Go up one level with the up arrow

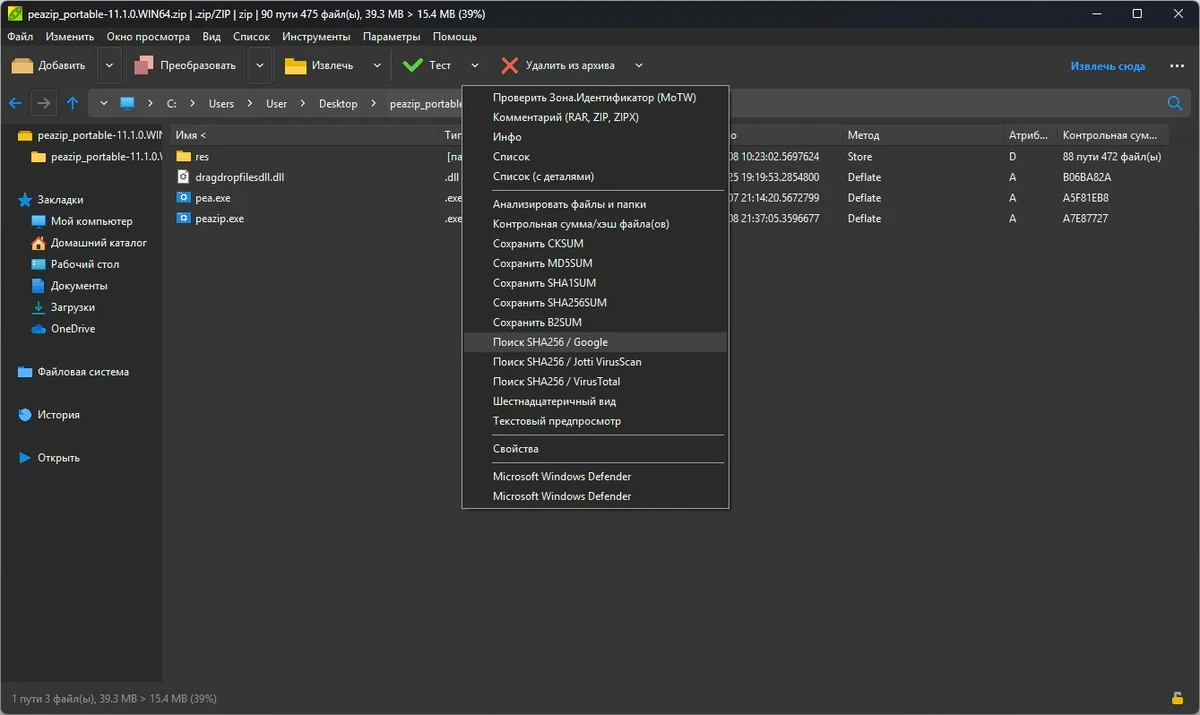(x=73, y=103)
